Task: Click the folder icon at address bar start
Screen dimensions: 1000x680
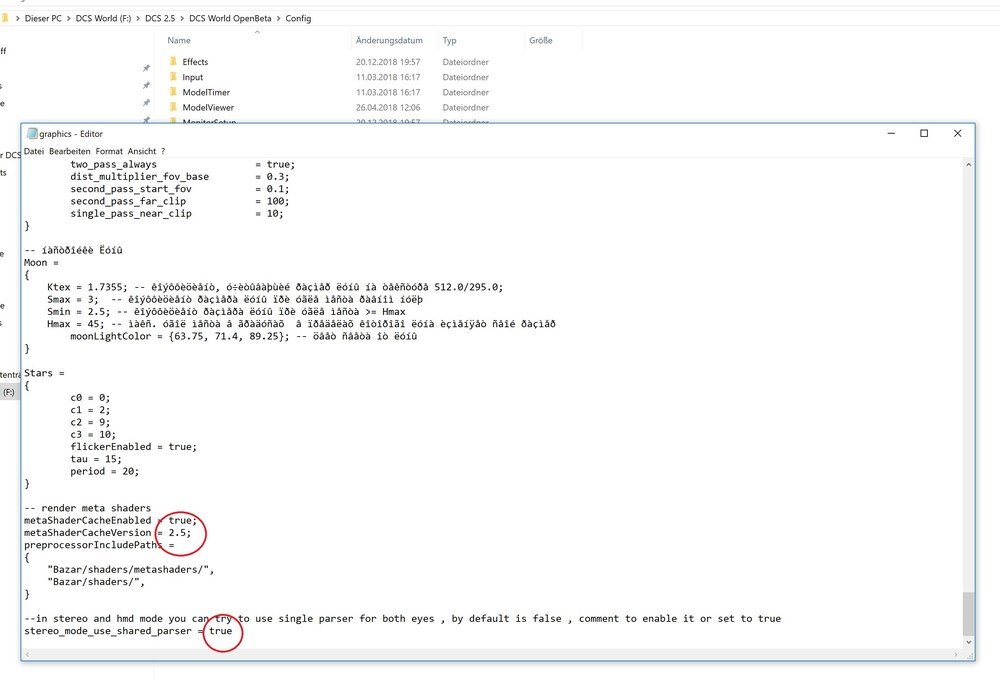Action: click(x=5, y=18)
